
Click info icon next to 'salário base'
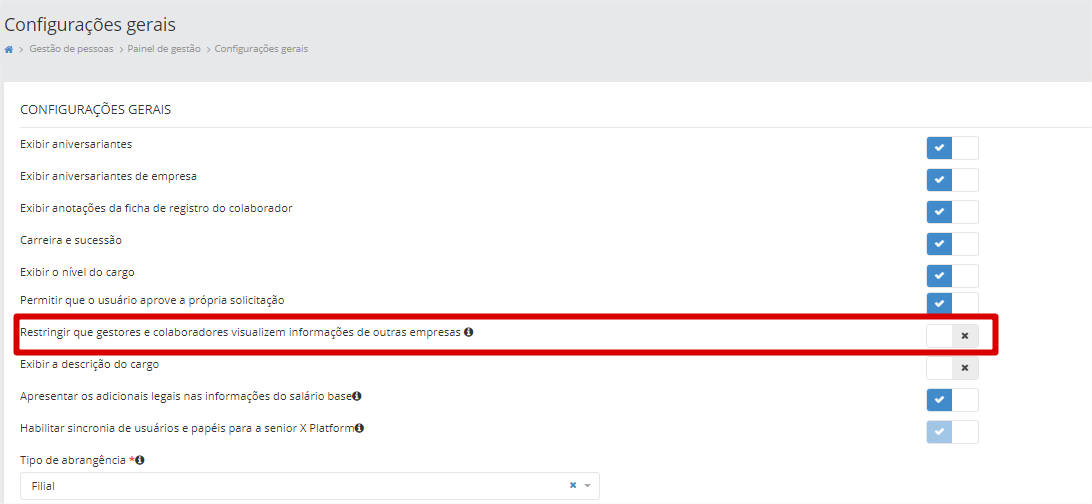click(357, 396)
